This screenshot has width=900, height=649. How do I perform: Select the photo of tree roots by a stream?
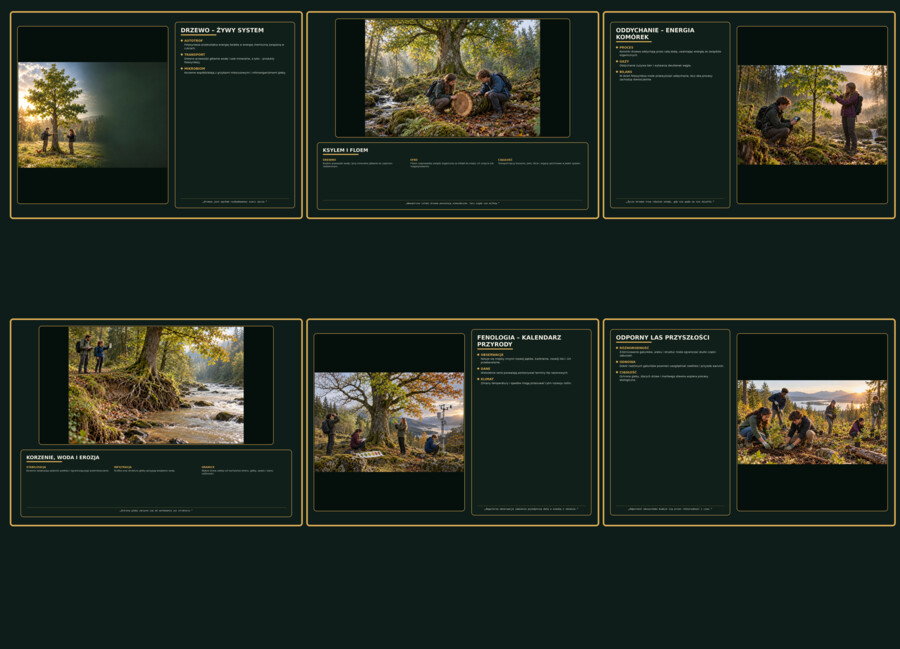point(156,385)
